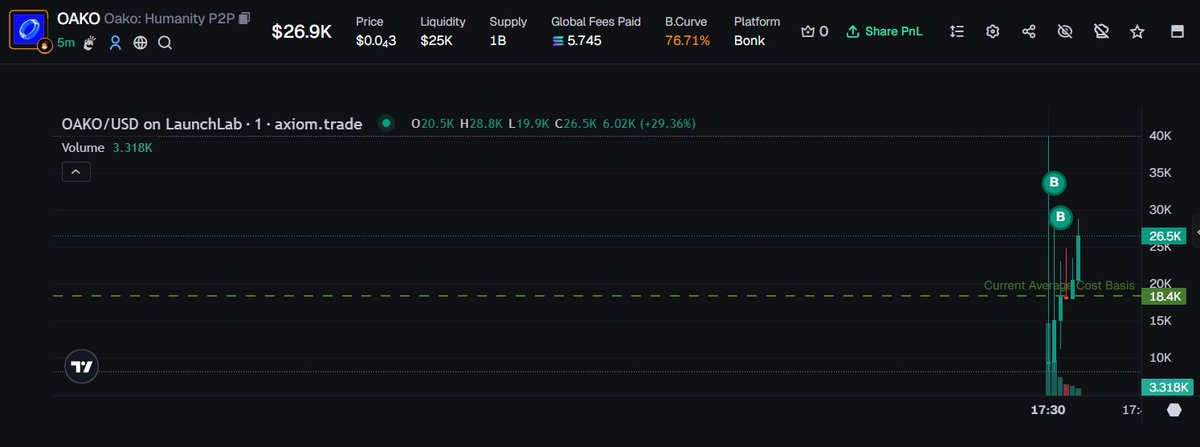Click the OAKO ticker name
Viewport: 1200px width, 447px height.
click(78, 19)
